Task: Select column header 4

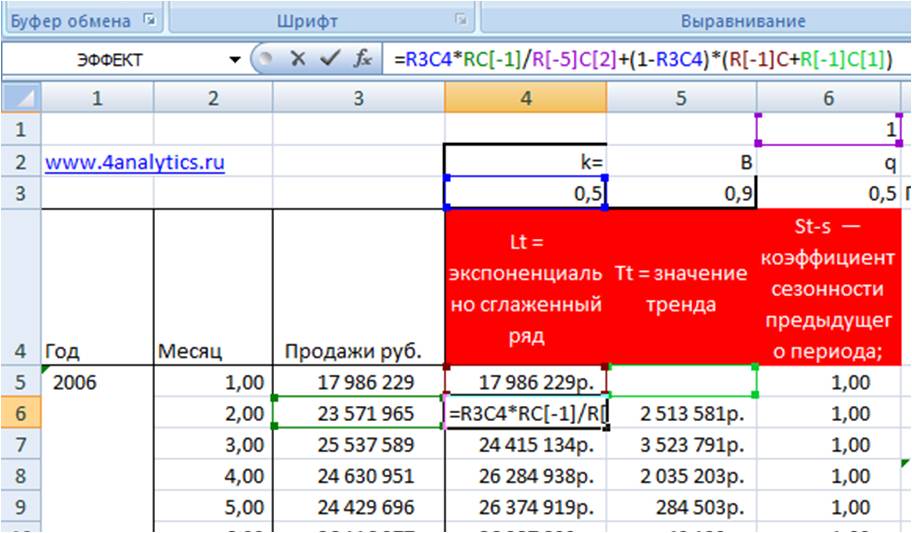Action: 526,98
